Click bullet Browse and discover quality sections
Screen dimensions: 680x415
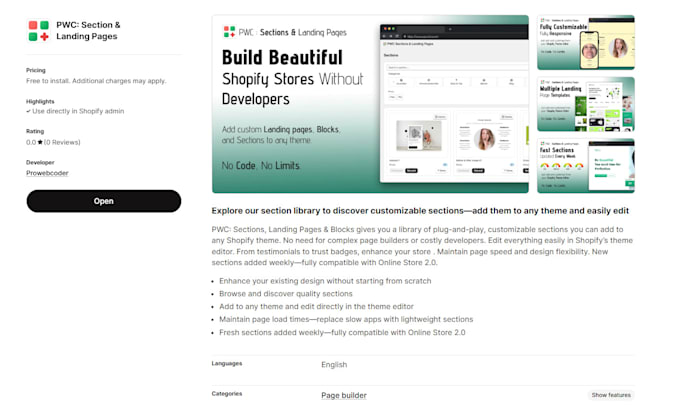(x=286, y=294)
